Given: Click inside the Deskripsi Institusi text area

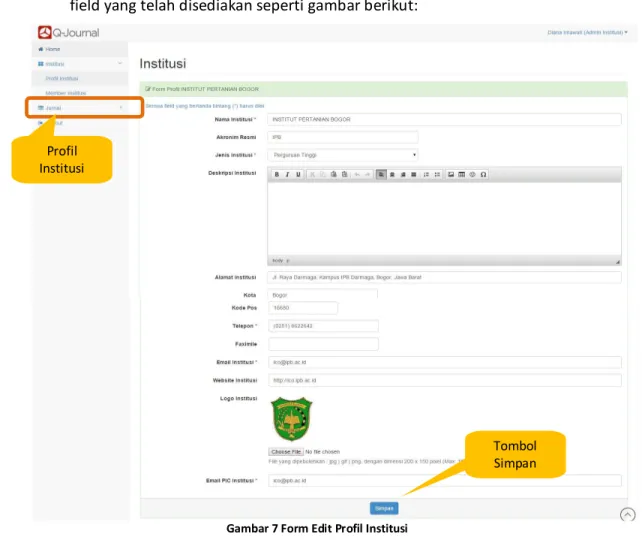Looking at the screenshot, I should [x=444, y=218].
